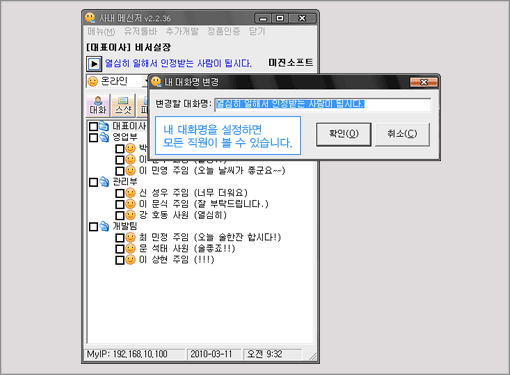Tick checkbox for 이 문식 주임
Viewport: 510px width, 375px height.
click(120, 204)
